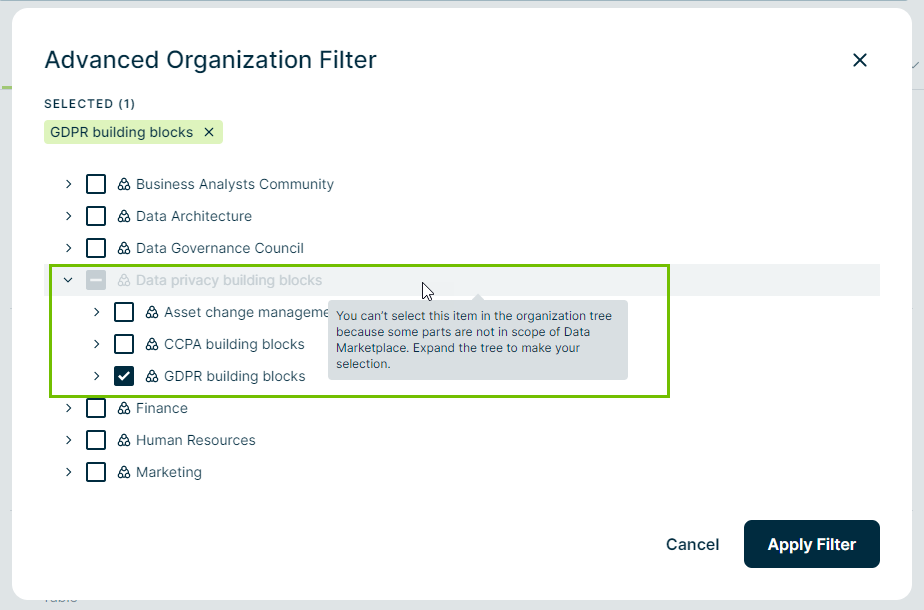Click community icon next to Data Architecture
Screen dimensions: 924x610
124,216
